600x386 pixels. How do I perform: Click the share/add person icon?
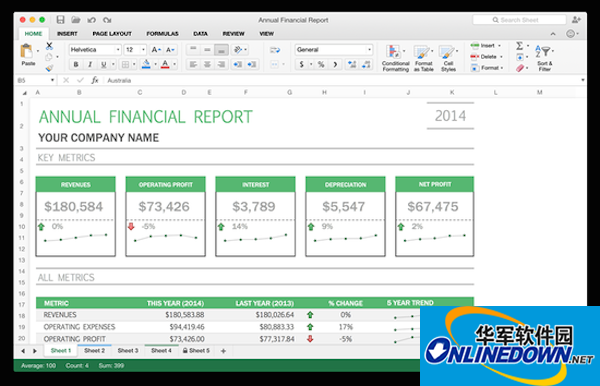tap(576, 20)
